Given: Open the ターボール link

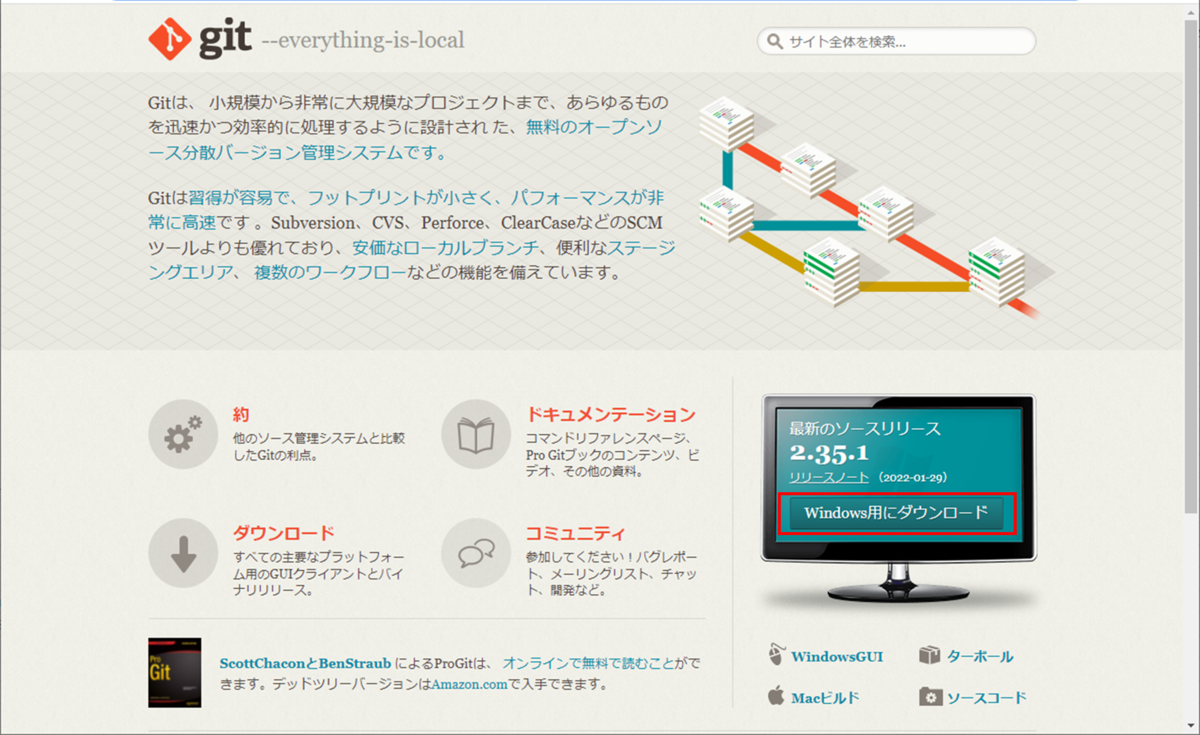Looking at the screenshot, I should click(x=980, y=657).
